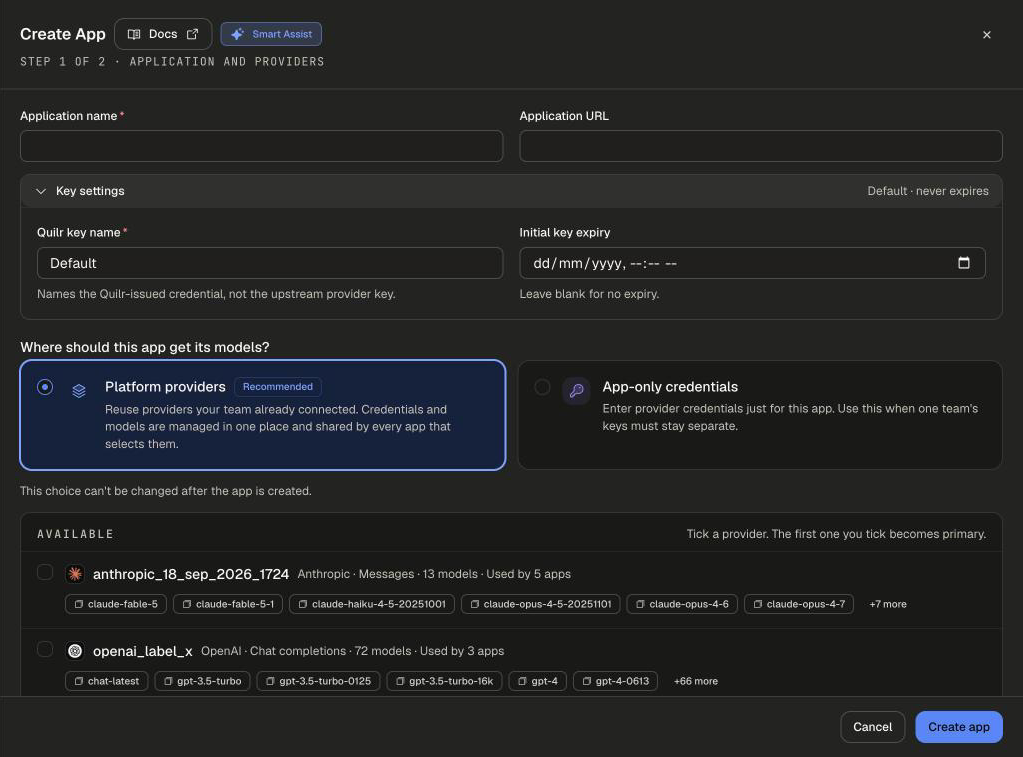Copy the claude-fable-5-1 model chip
Viewport: 1023px width, 757px height.
(228, 604)
